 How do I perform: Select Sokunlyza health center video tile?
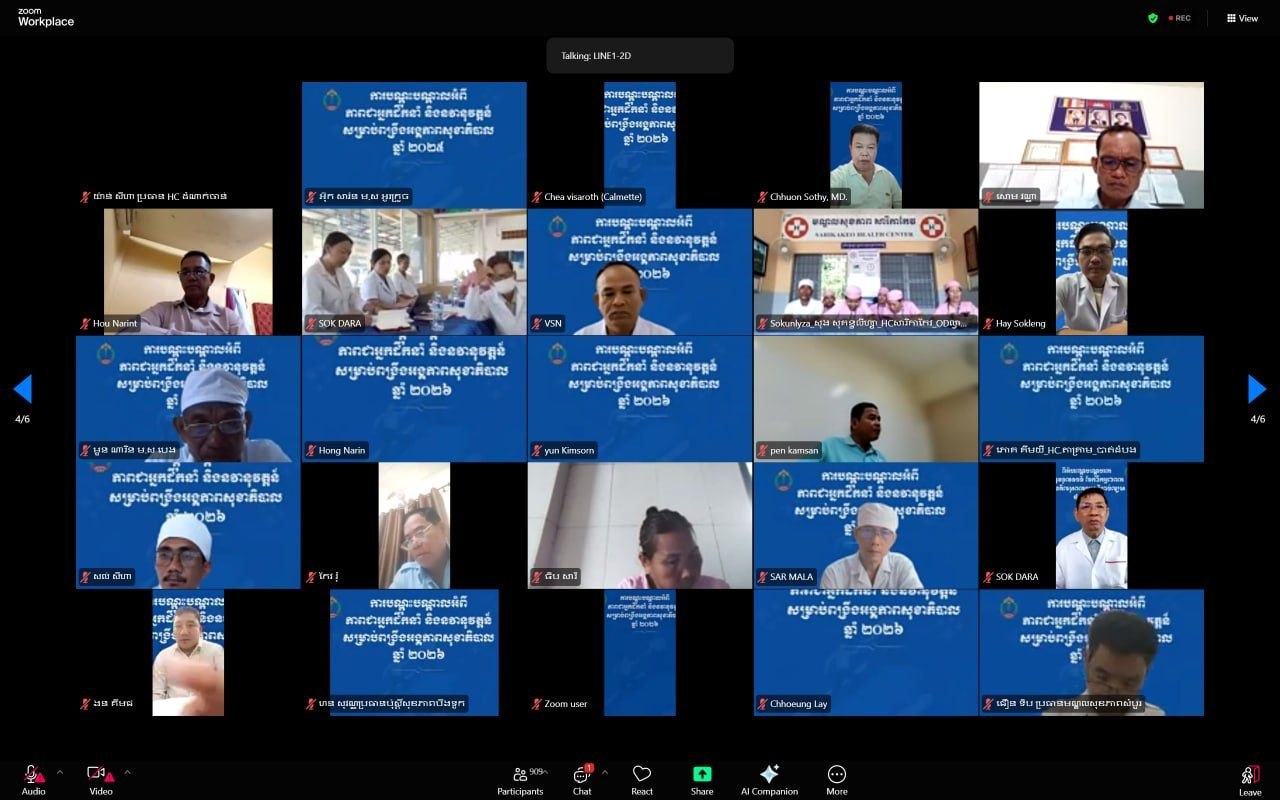(x=866, y=272)
